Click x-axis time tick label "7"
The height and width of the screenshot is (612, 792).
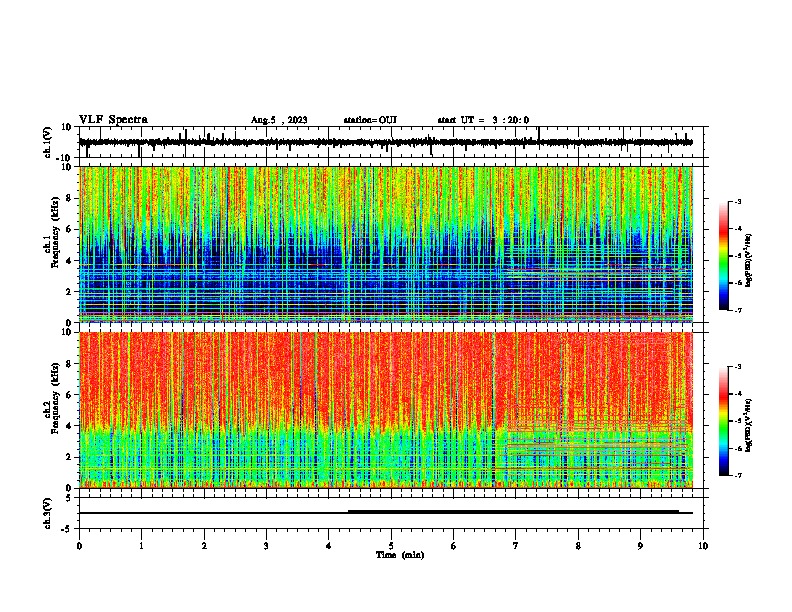tap(516, 546)
